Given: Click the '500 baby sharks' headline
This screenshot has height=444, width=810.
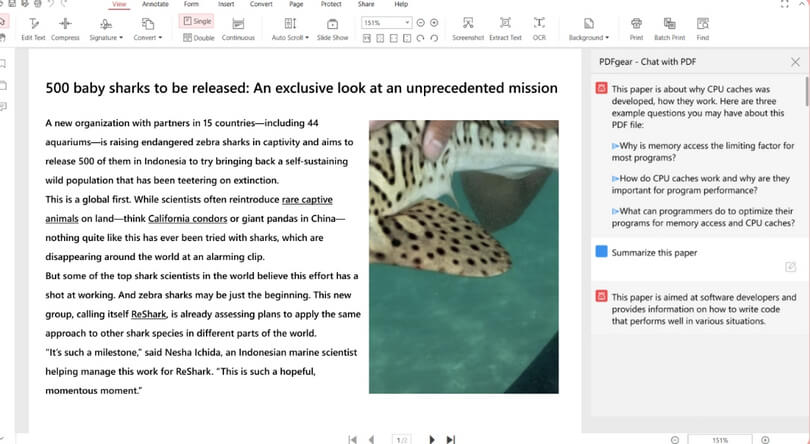Looking at the screenshot, I should point(301,88).
